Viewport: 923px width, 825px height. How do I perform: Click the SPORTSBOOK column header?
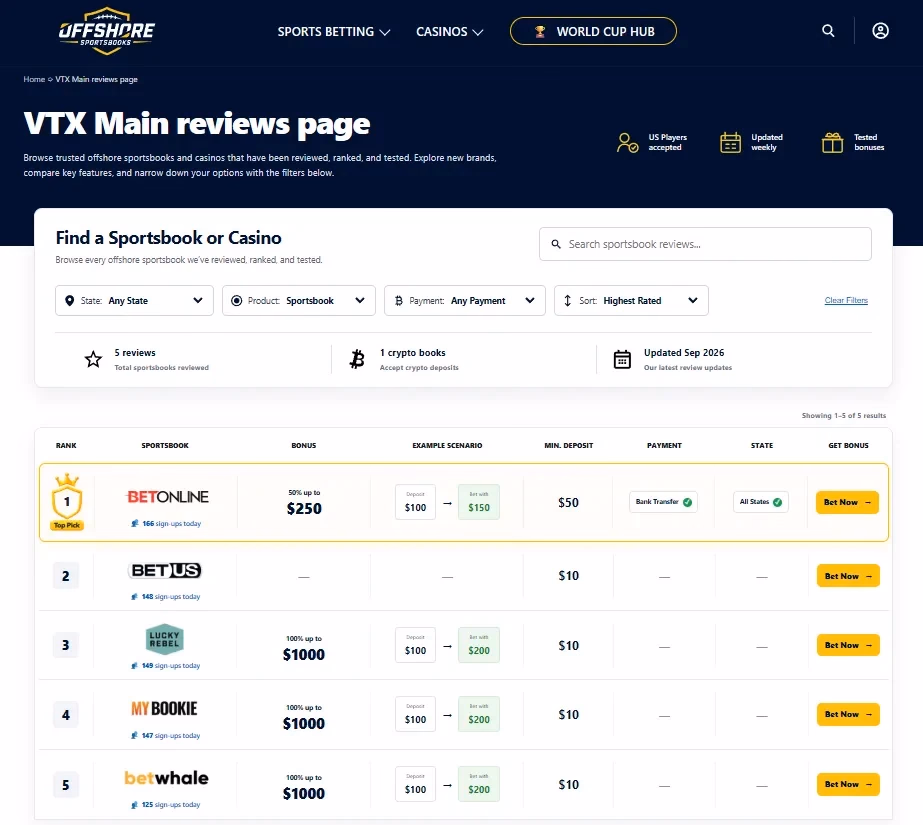click(165, 445)
